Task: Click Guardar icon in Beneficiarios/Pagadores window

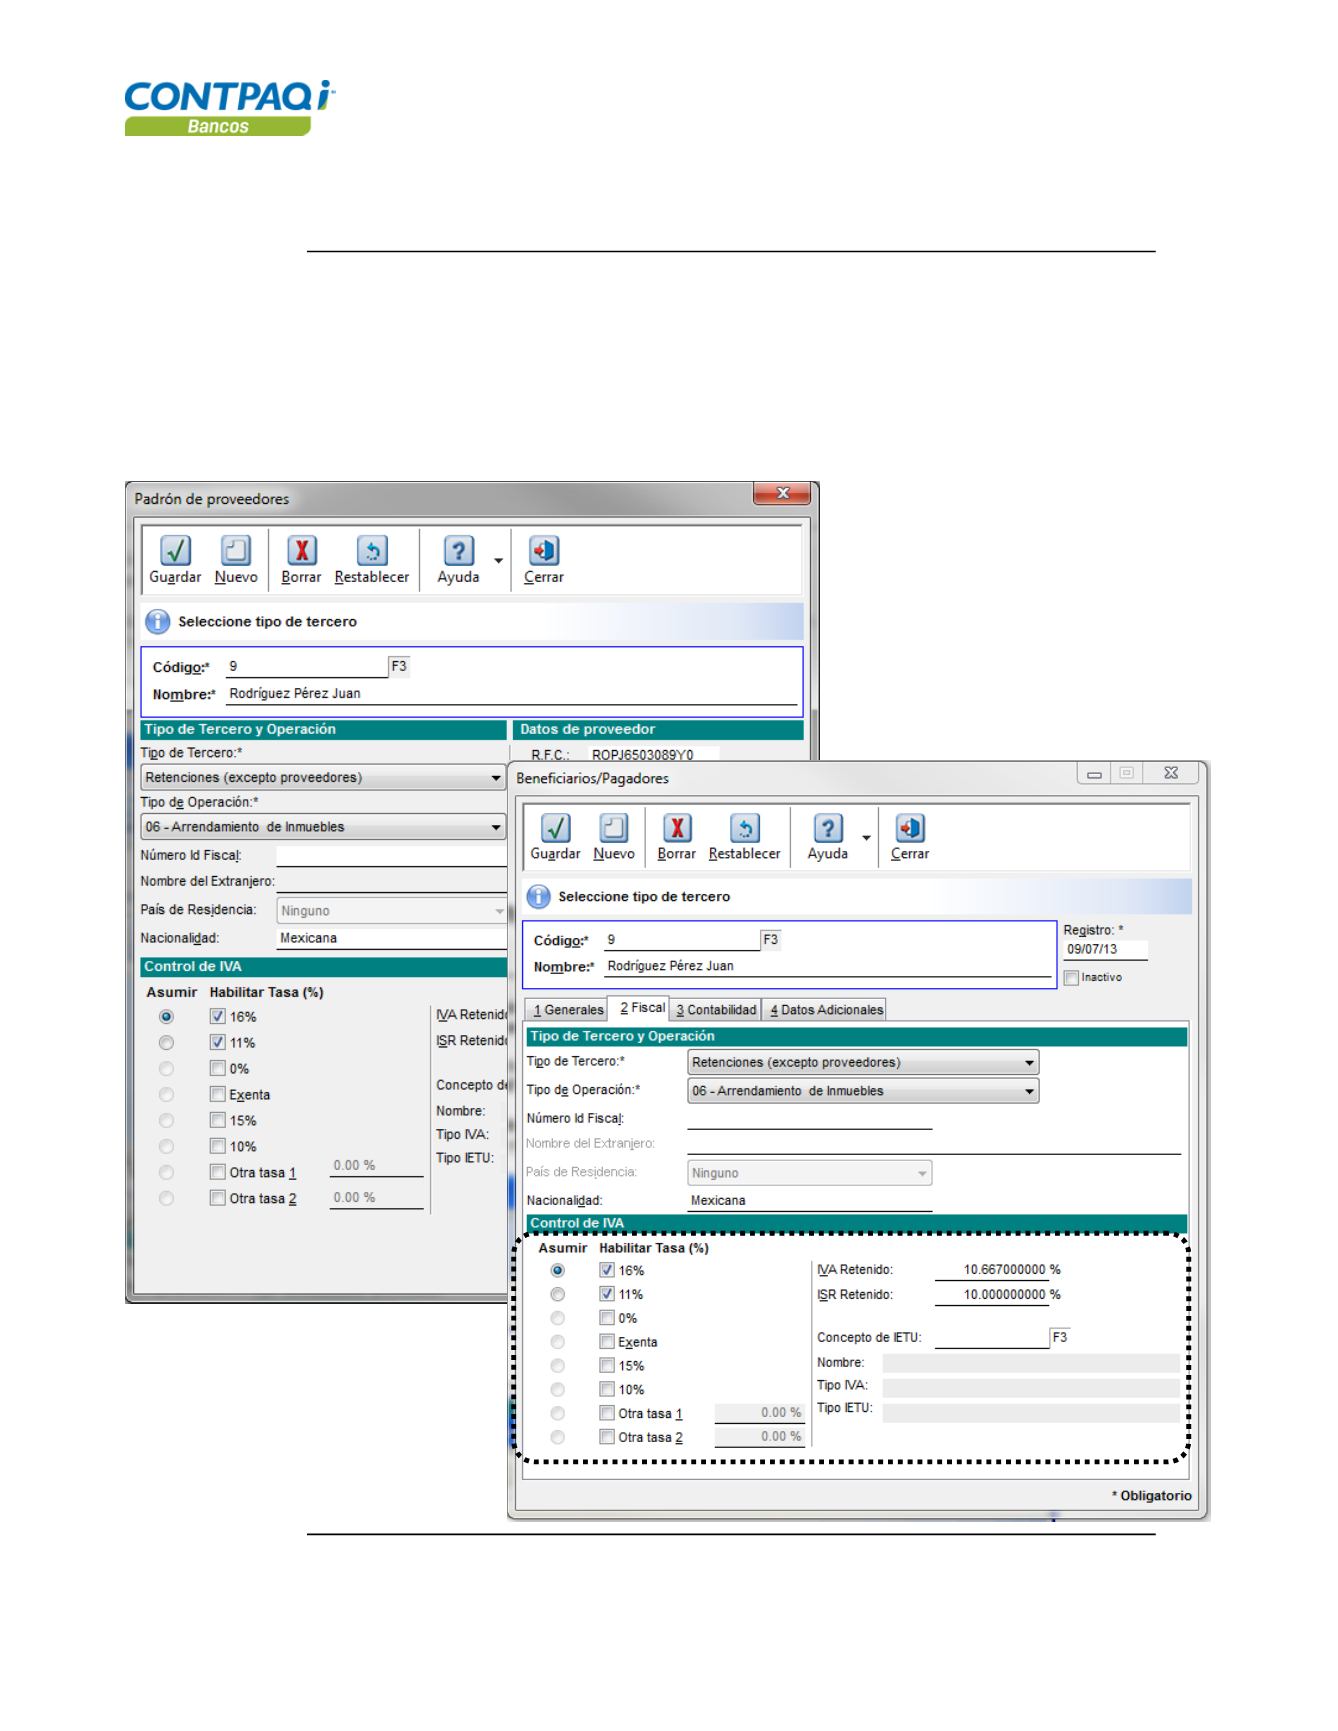Action: (x=556, y=829)
